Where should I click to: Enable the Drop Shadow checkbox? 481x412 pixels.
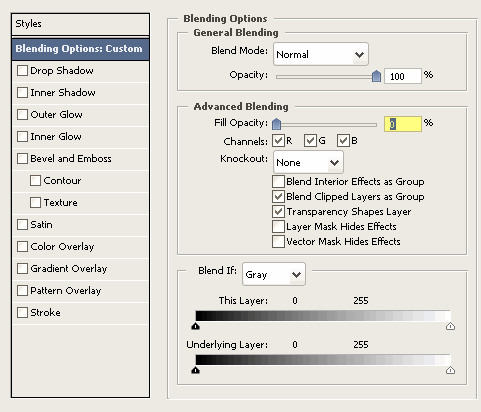(22, 71)
